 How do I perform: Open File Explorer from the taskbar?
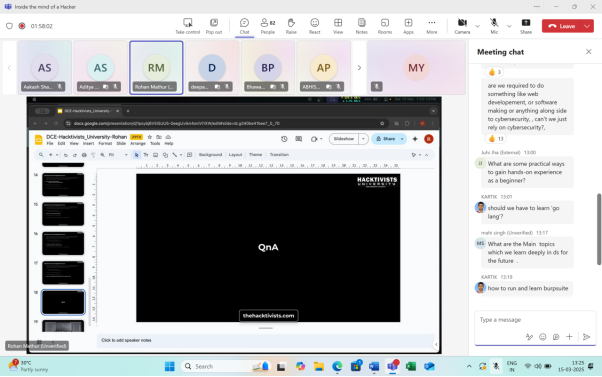319,367
